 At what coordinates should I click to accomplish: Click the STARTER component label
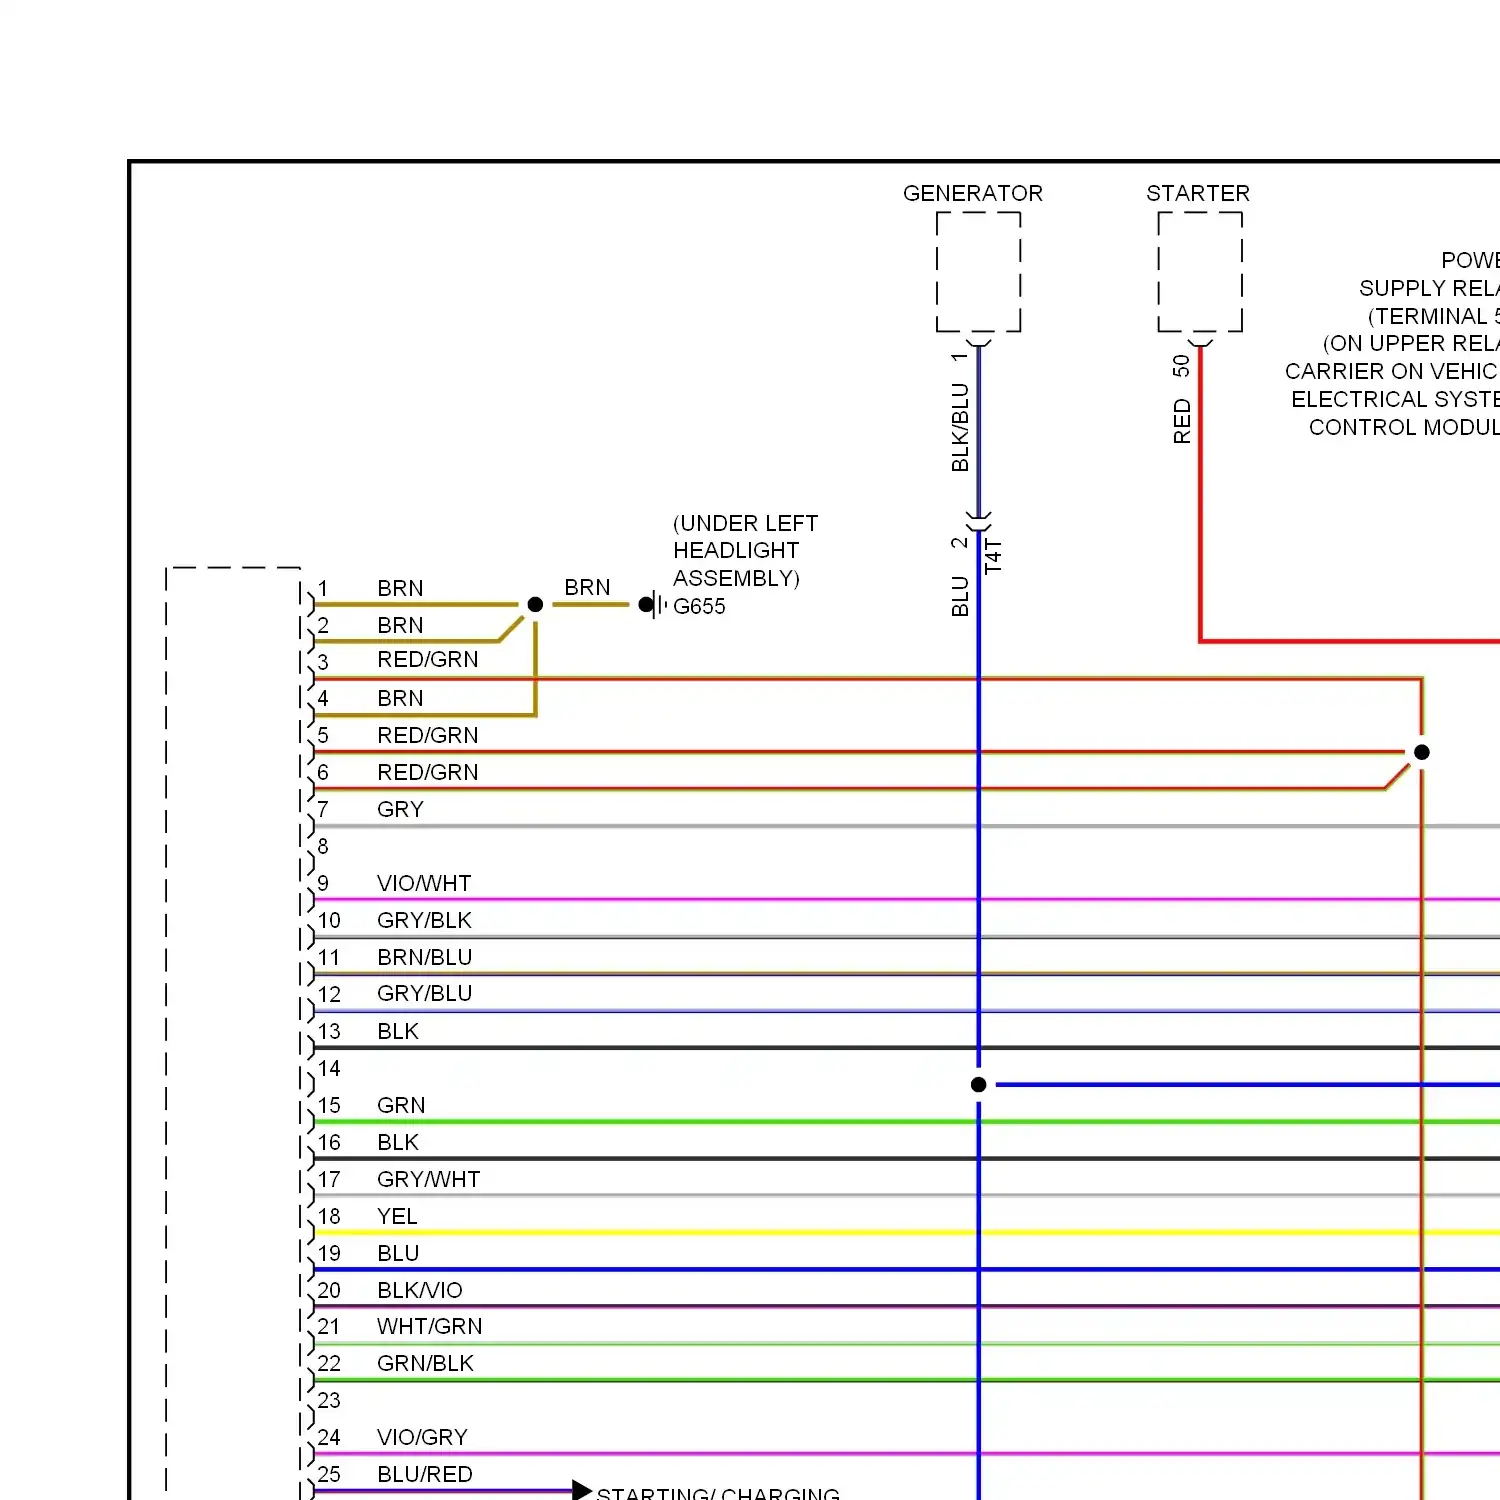point(1198,193)
